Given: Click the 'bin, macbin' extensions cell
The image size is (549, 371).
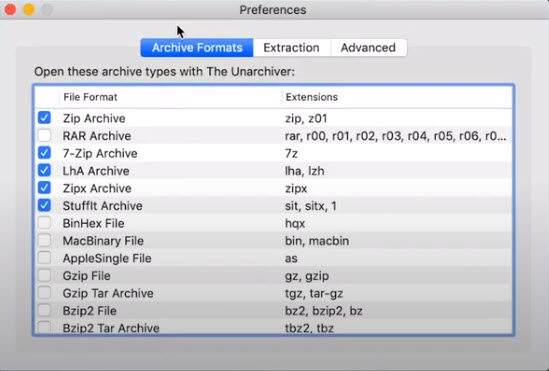Looking at the screenshot, I should click(x=317, y=241).
